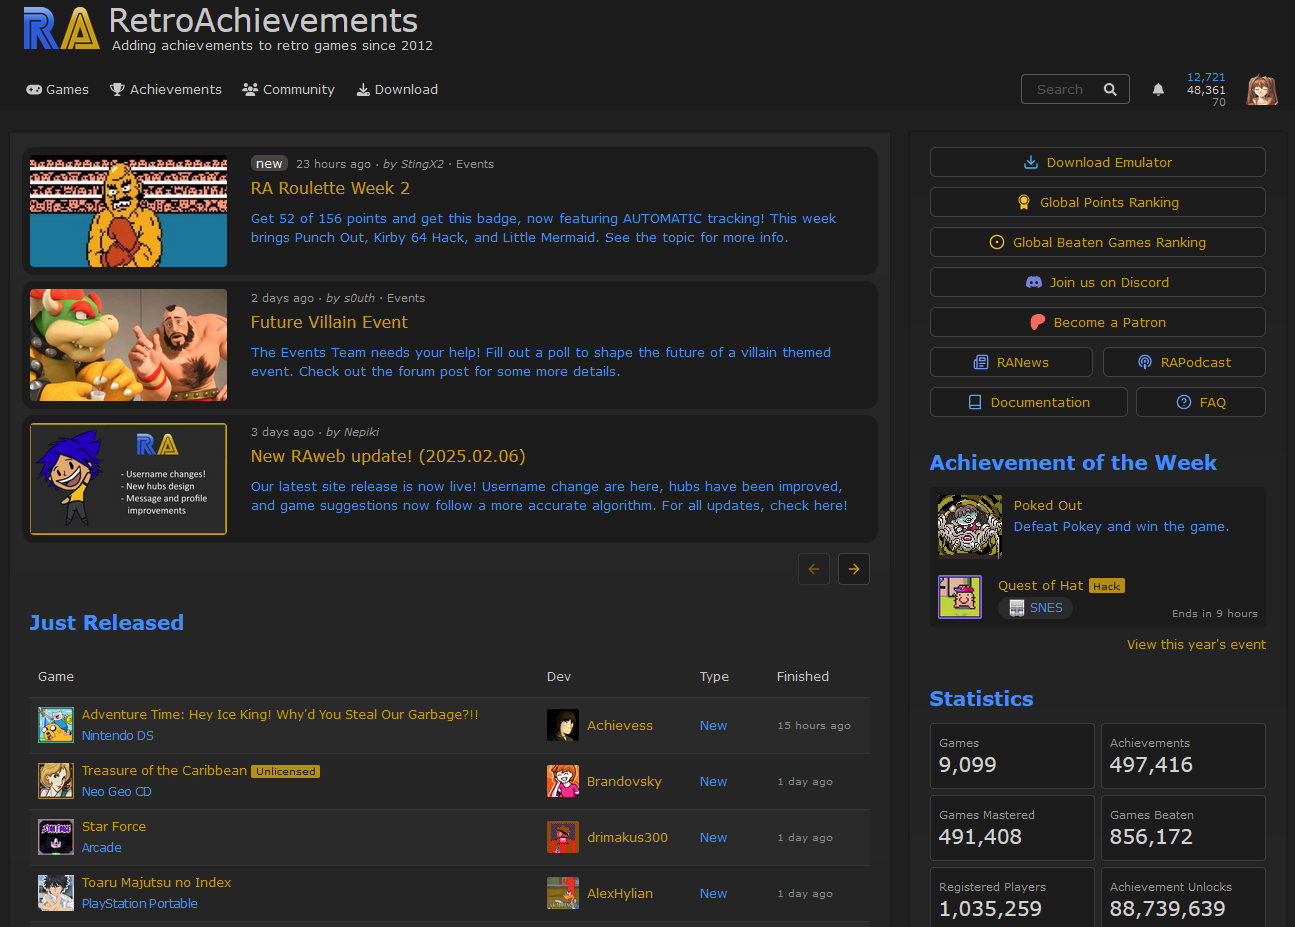Click the RetroAchievements RA logo
Viewport: 1295px width, 927px height.
61,28
